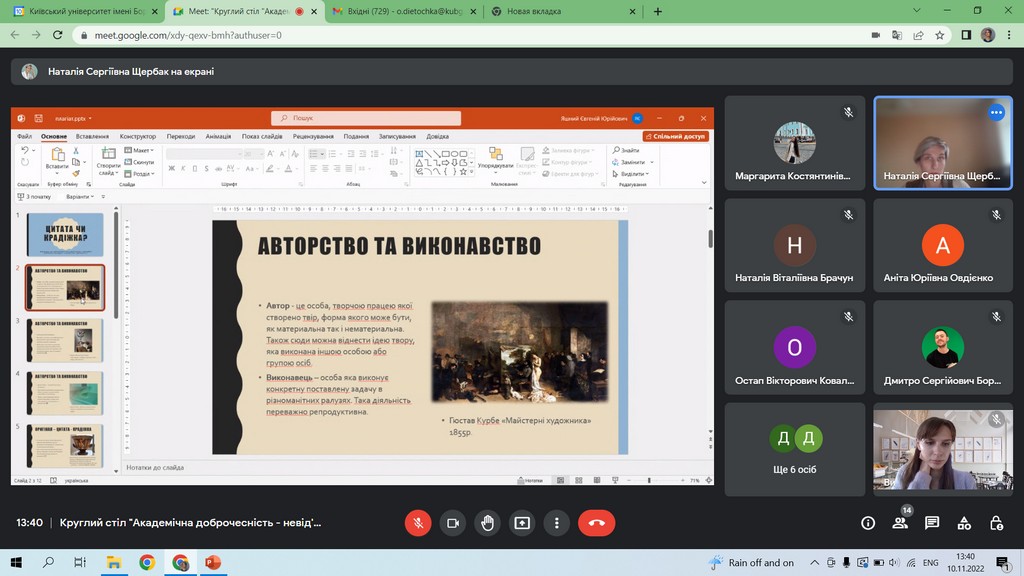The width and height of the screenshot is (1024, 576).
Task: Toggle the camera on or off
Action: (x=452, y=523)
